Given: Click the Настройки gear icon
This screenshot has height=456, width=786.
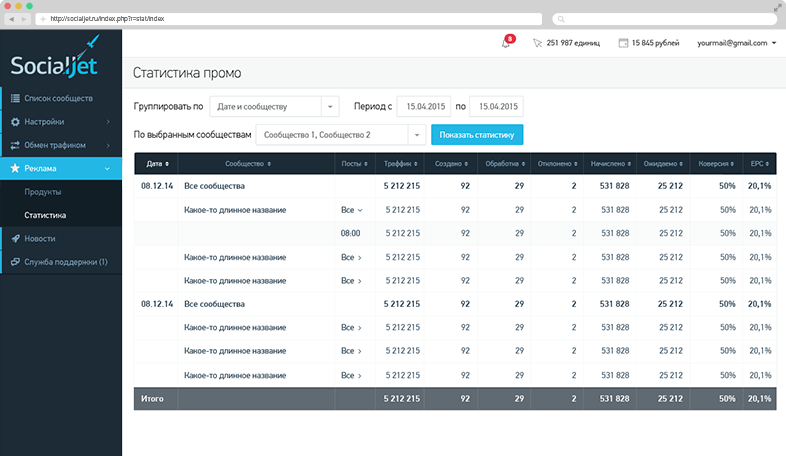Looking at the screenshot, I should point(15,122).
